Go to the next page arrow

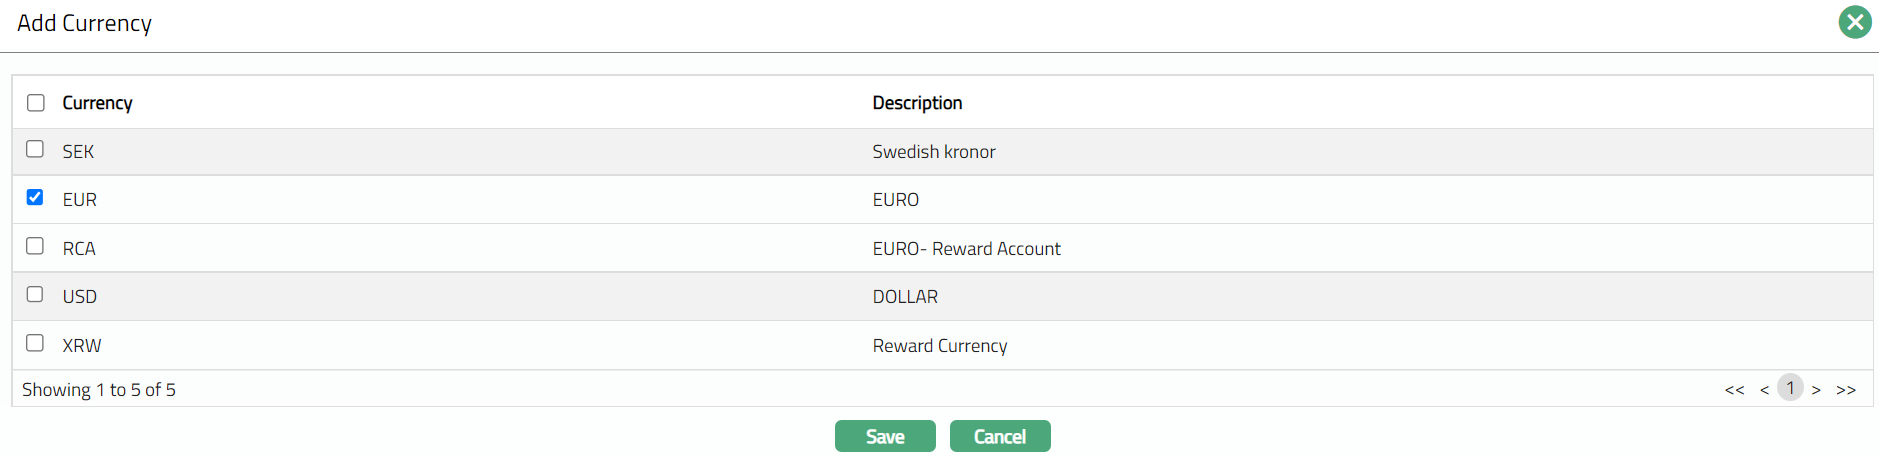coord(1816,390)
